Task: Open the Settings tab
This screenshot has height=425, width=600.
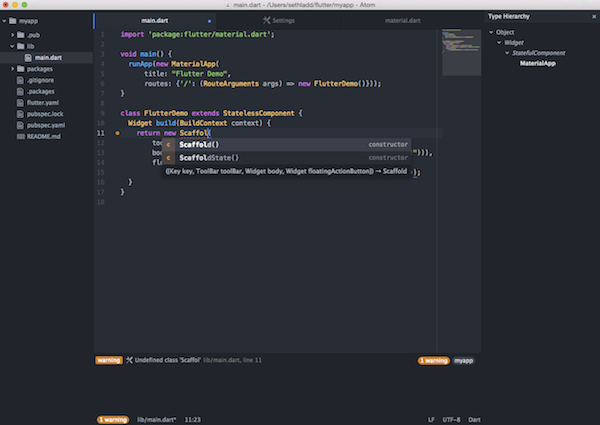Action: click(279, 21)
